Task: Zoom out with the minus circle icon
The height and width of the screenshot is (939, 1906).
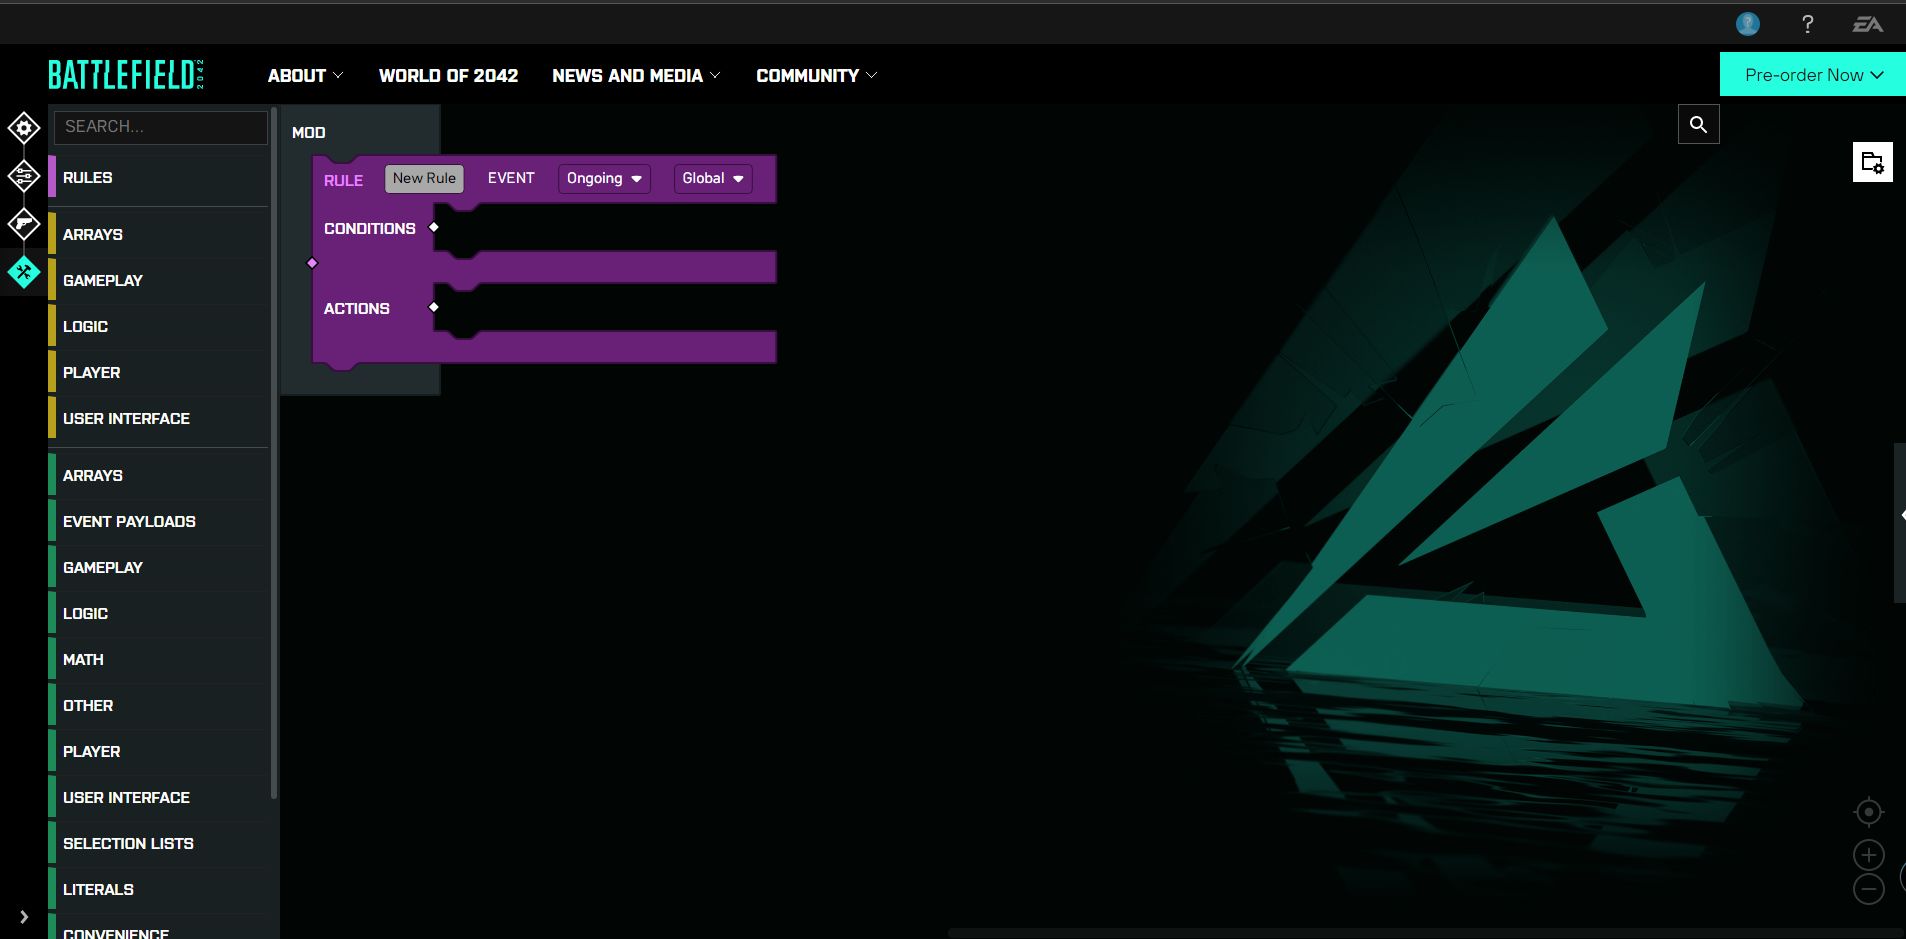Action: click(1868, 889)
